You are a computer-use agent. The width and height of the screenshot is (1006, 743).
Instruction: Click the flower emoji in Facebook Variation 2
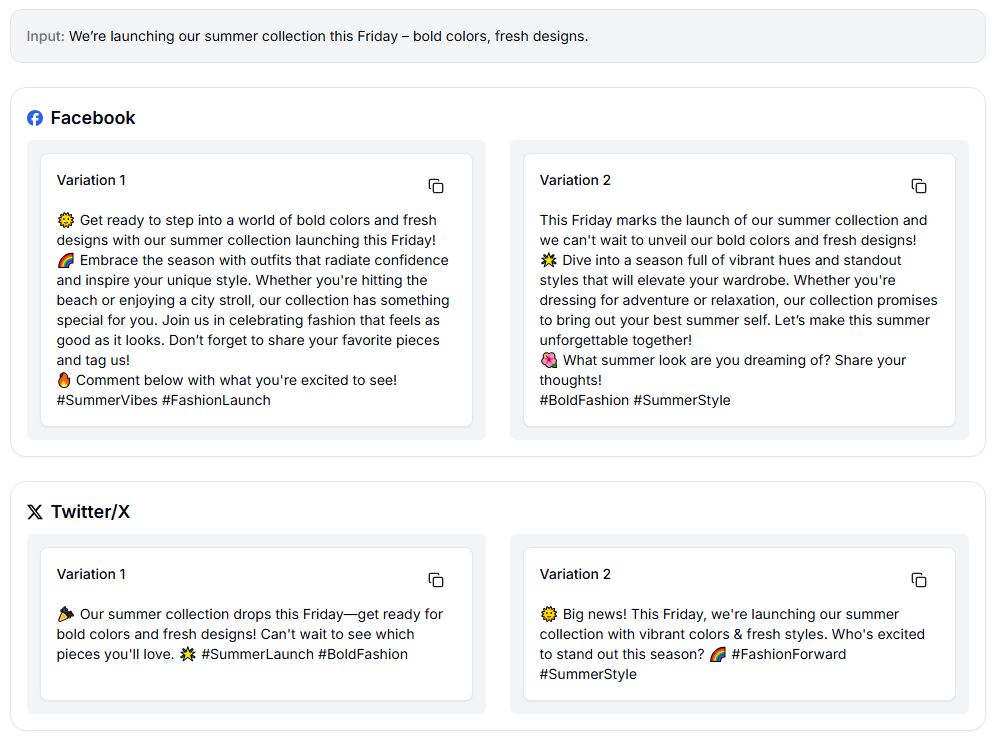(549, 360)
